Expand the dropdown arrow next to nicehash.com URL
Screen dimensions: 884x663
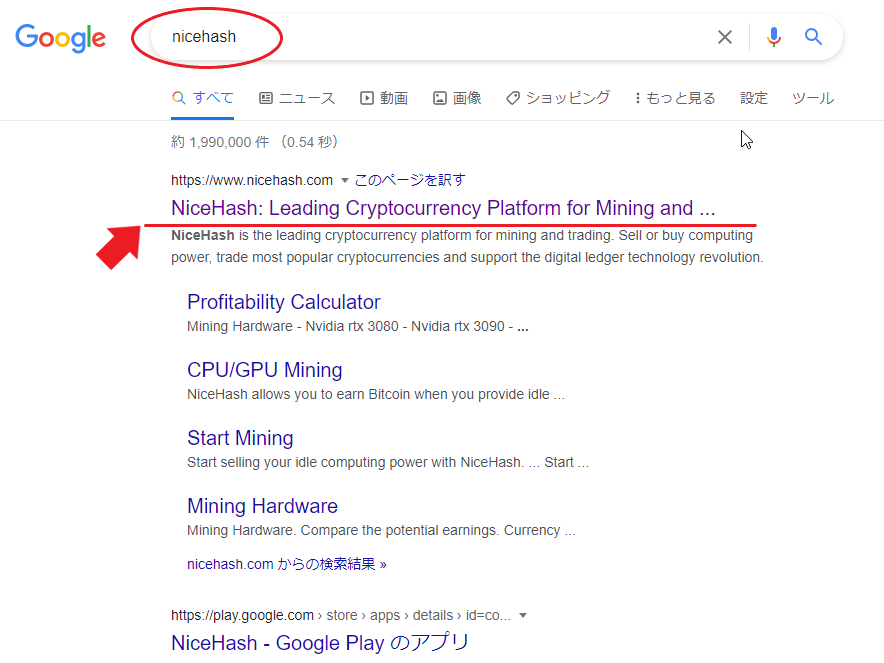click(x=344, y=180)
